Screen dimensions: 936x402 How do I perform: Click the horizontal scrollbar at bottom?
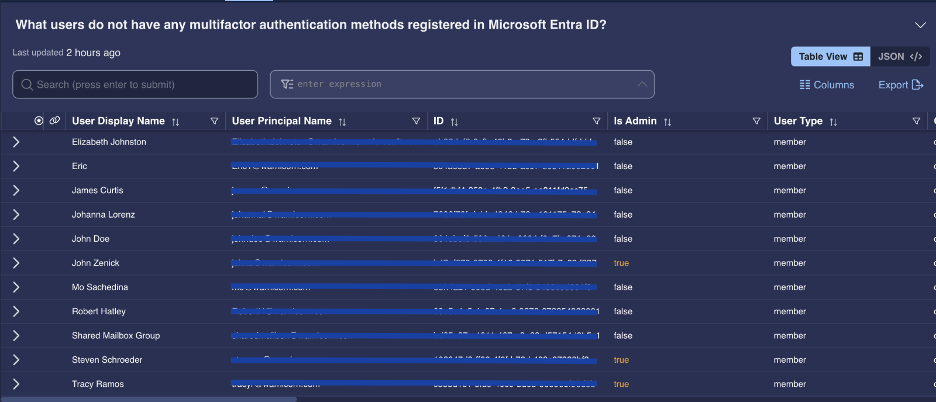[x=149, y=399]
